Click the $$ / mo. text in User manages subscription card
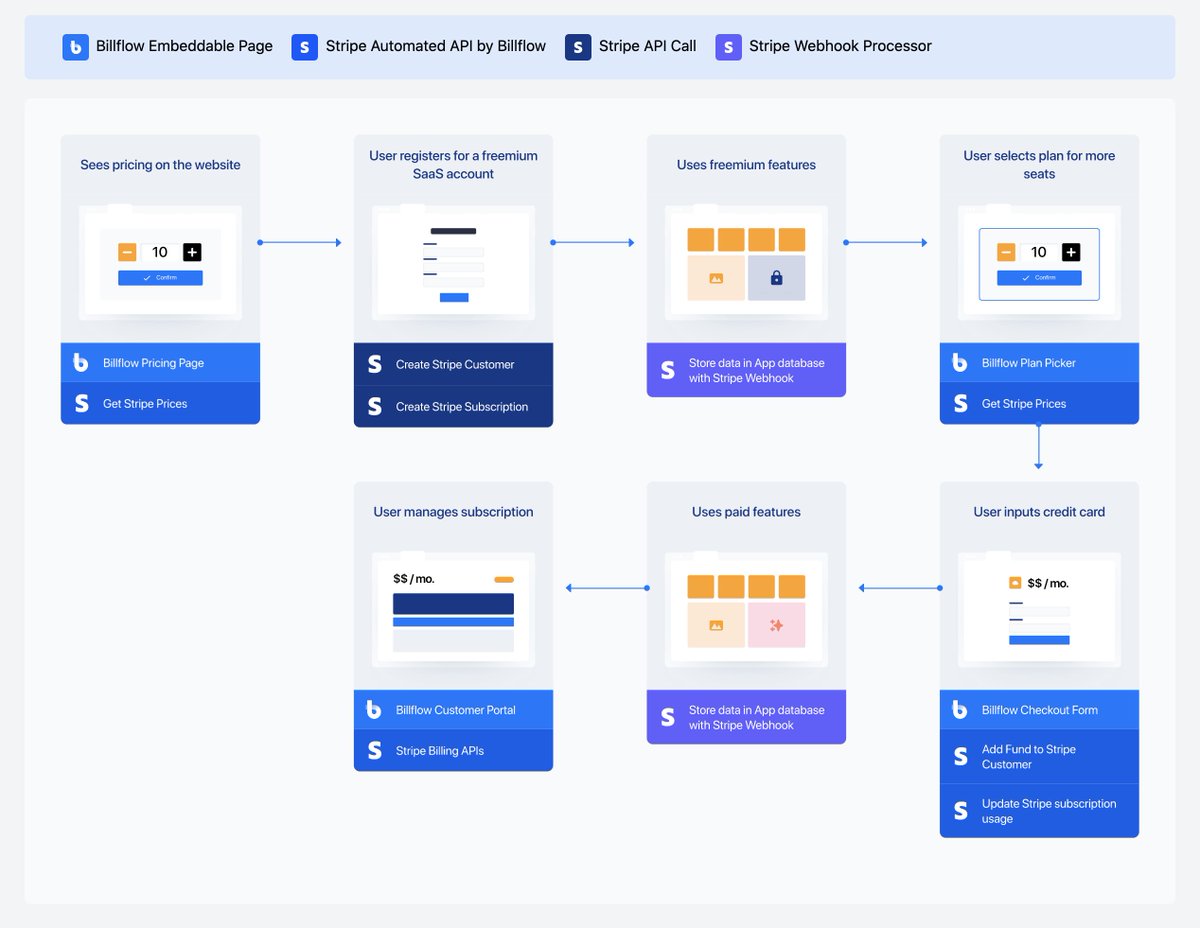Image resolution: width=1200 pixels, height=928 pixels. [414, 579]
